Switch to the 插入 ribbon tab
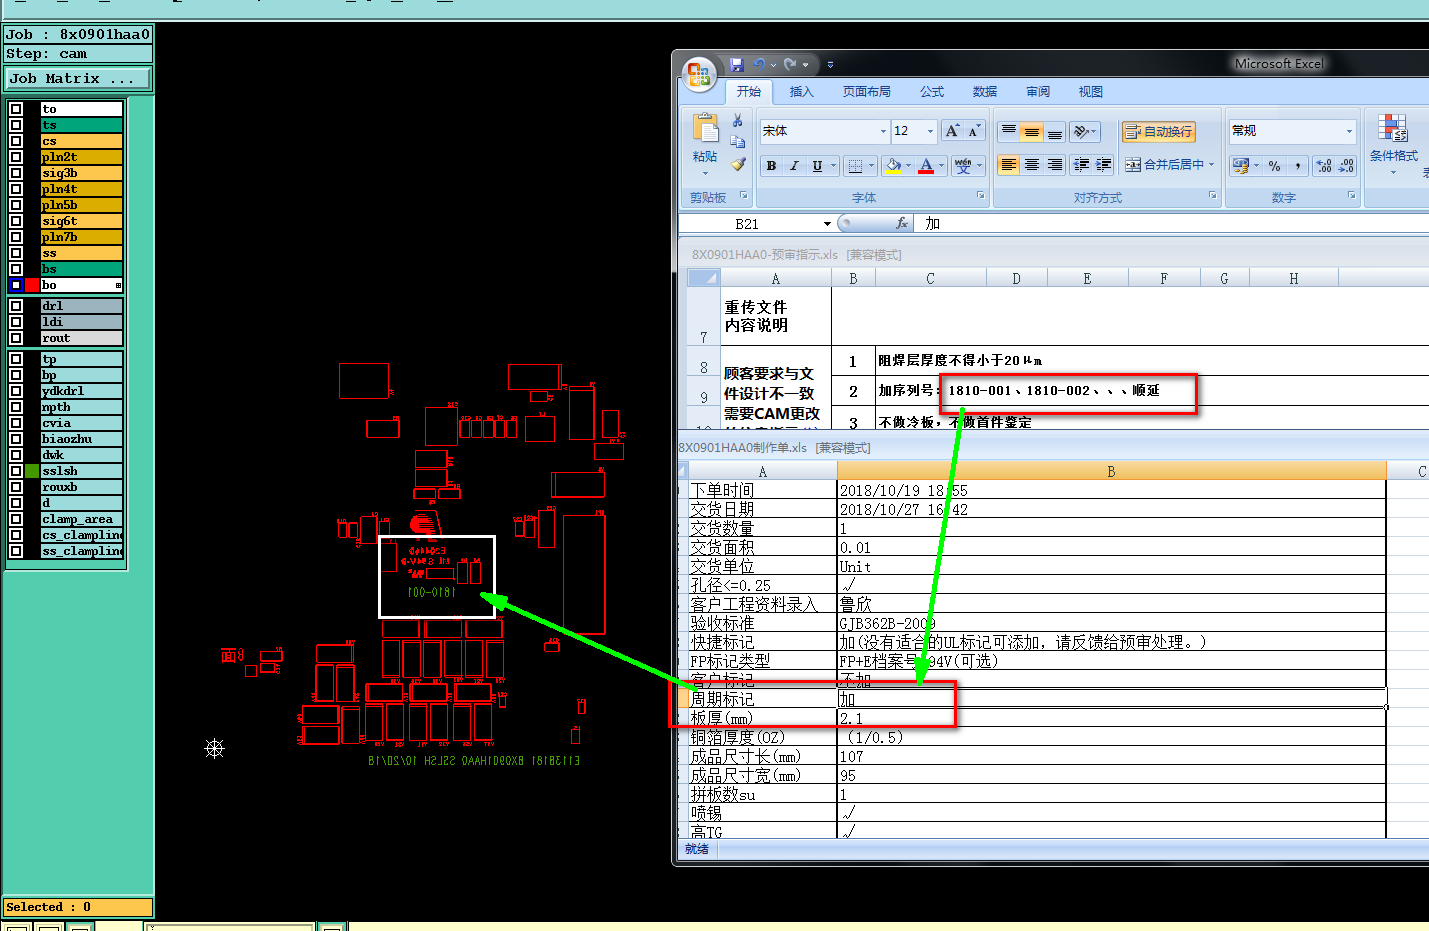The width and height of the screenshot is (1429, 931). point(802,91)
